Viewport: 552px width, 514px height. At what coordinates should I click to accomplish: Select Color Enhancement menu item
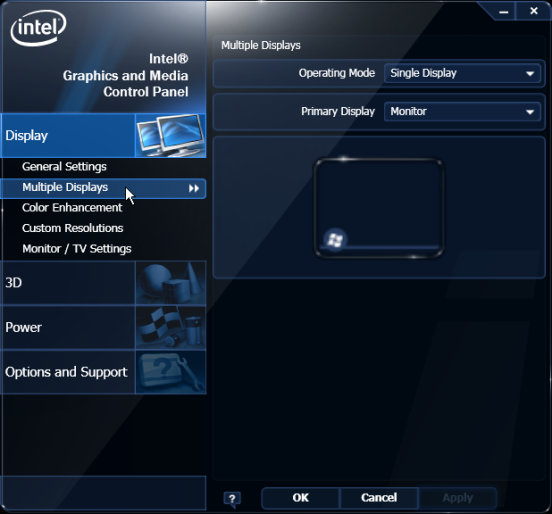click(72, 208)
